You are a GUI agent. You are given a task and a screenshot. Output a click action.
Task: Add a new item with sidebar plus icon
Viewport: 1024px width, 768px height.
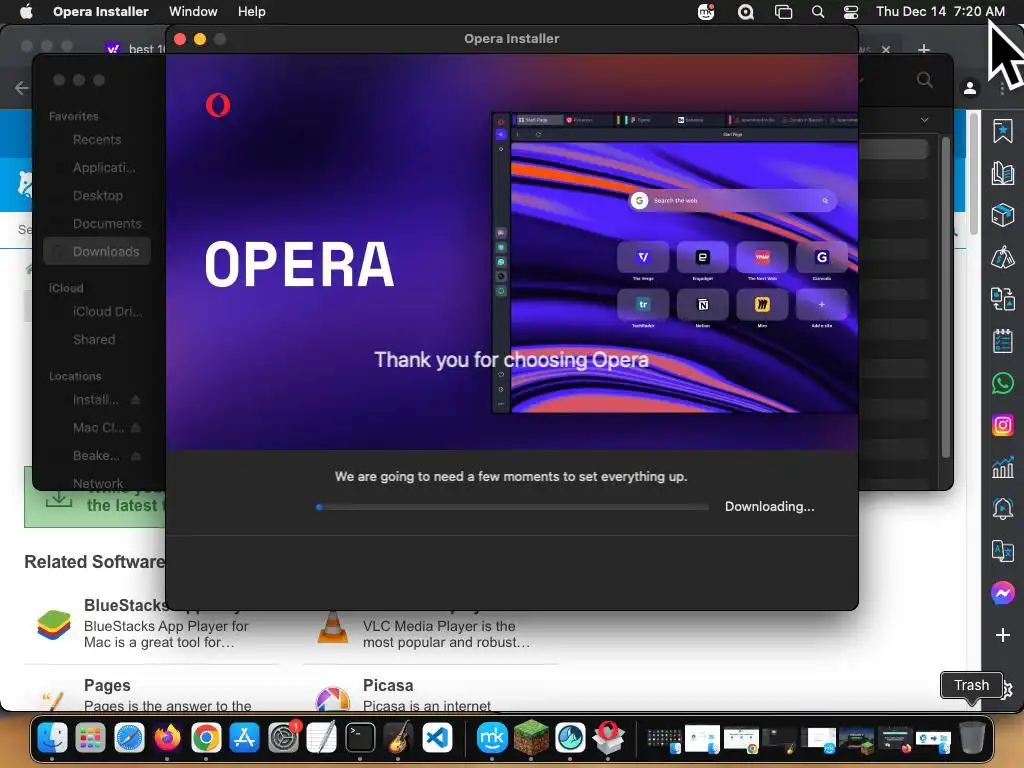[x=1002, y=635]
